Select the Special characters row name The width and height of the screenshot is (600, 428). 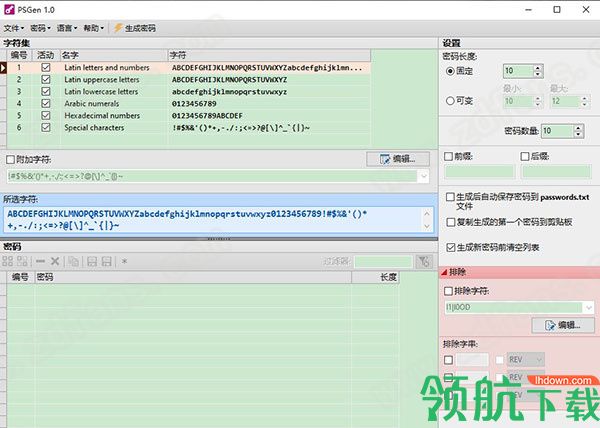(94, 127)
